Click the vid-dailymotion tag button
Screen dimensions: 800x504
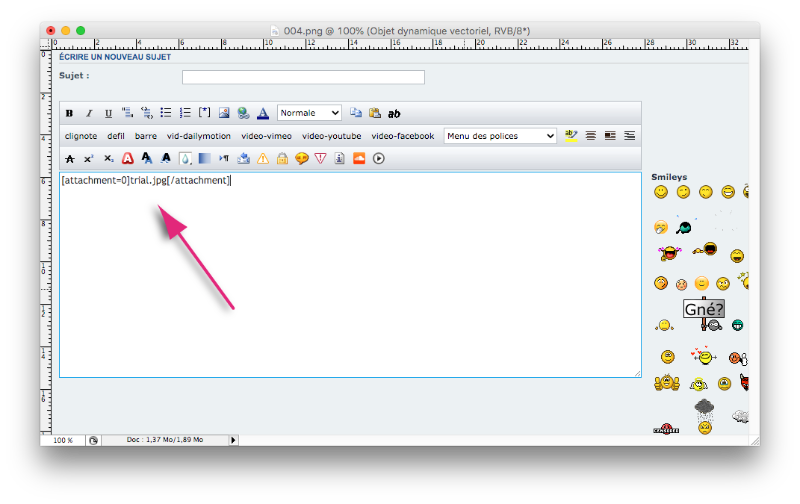[198, 136]
